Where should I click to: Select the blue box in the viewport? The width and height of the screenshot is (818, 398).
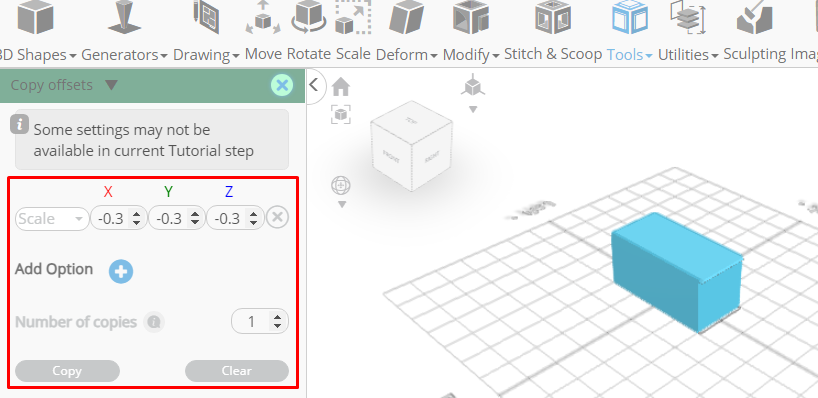(677, 271)
